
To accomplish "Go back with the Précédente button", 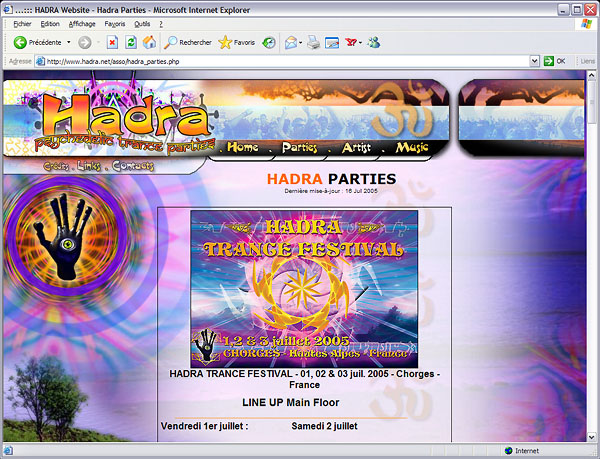I will click(37, 42).
